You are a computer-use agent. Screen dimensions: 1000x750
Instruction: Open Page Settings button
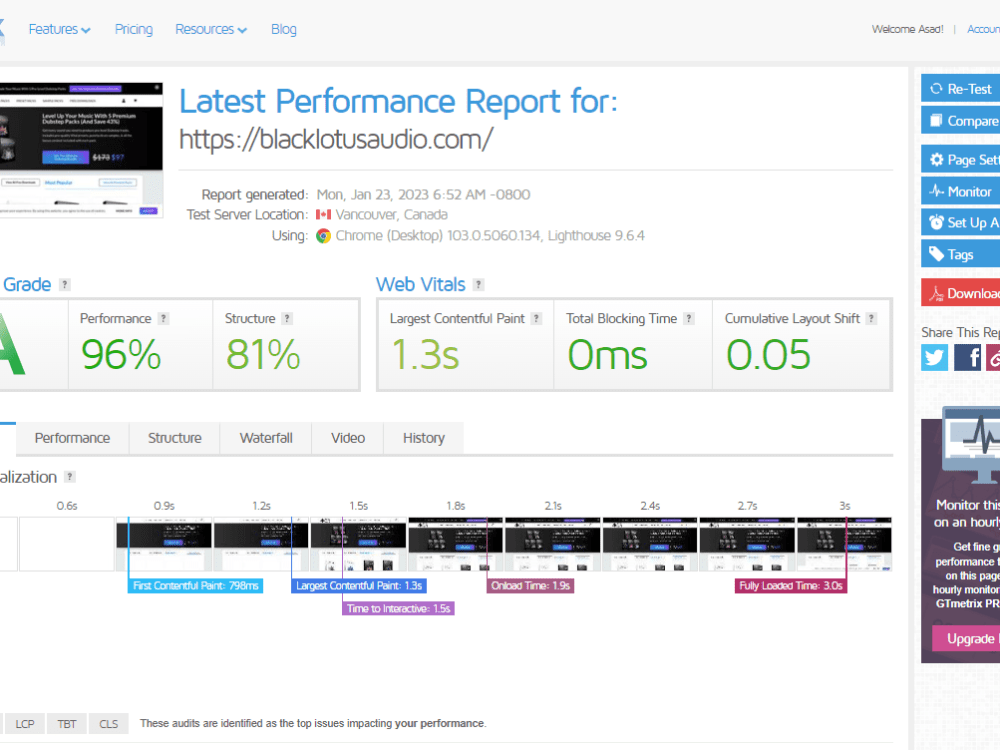(x=960, y=159)
